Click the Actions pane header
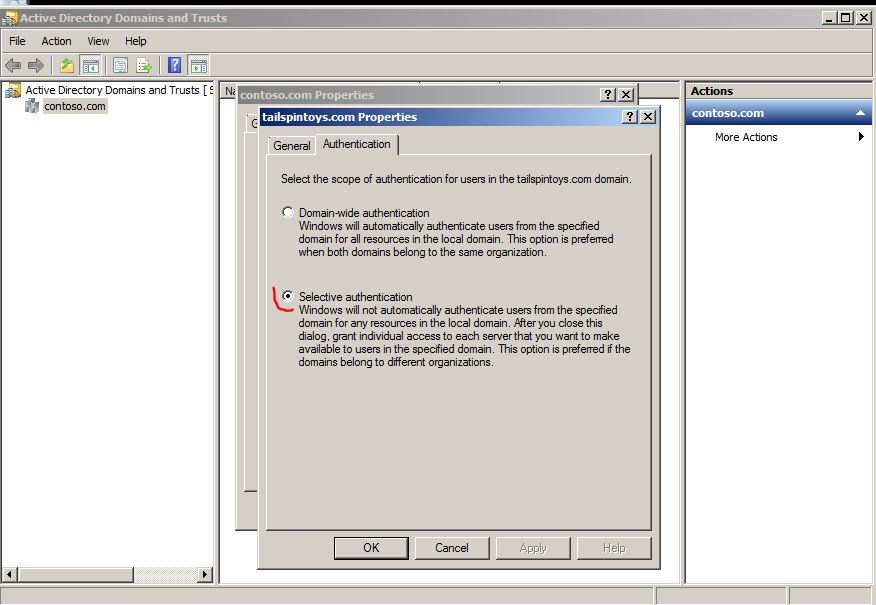Viewport: 876px width, 605px height. click(x=778, y=90)
